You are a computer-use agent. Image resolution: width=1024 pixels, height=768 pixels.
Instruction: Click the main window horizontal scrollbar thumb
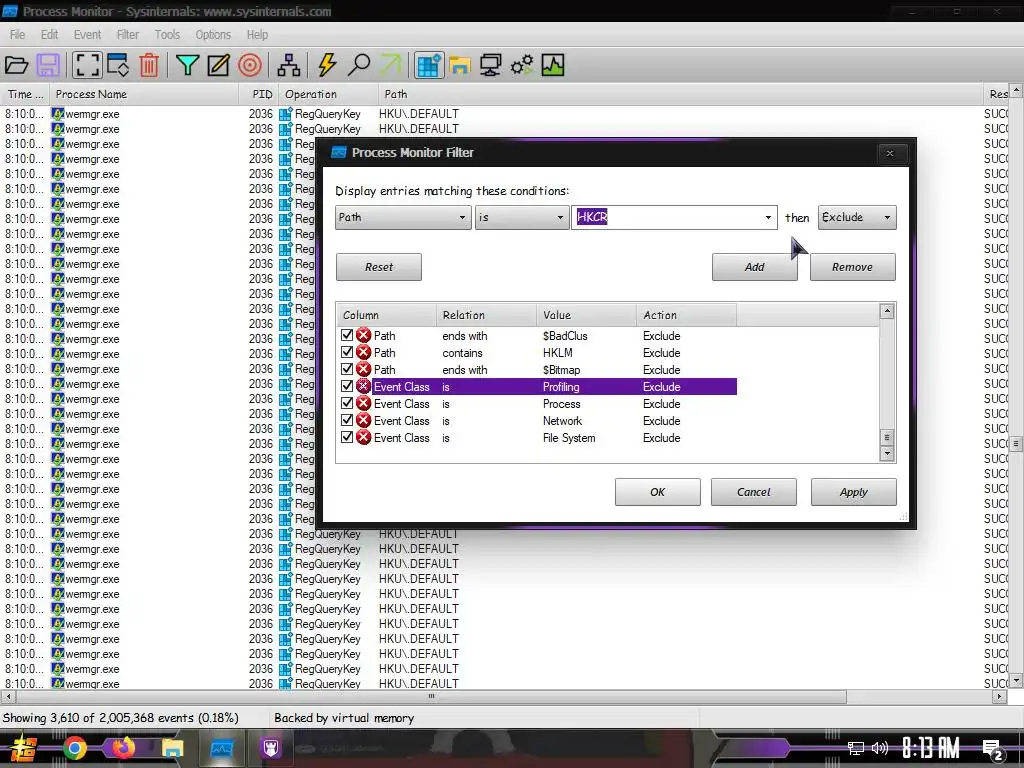coord(431,696)
